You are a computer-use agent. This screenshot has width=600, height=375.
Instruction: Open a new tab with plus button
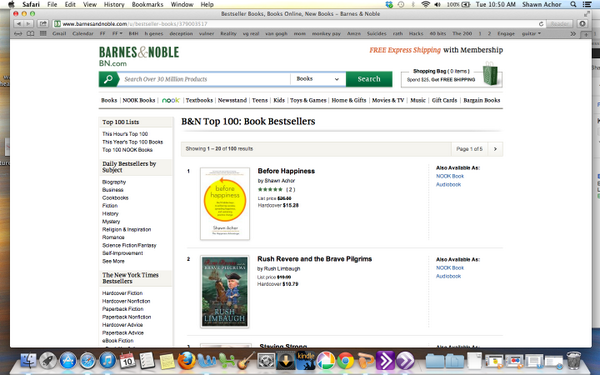586,34
